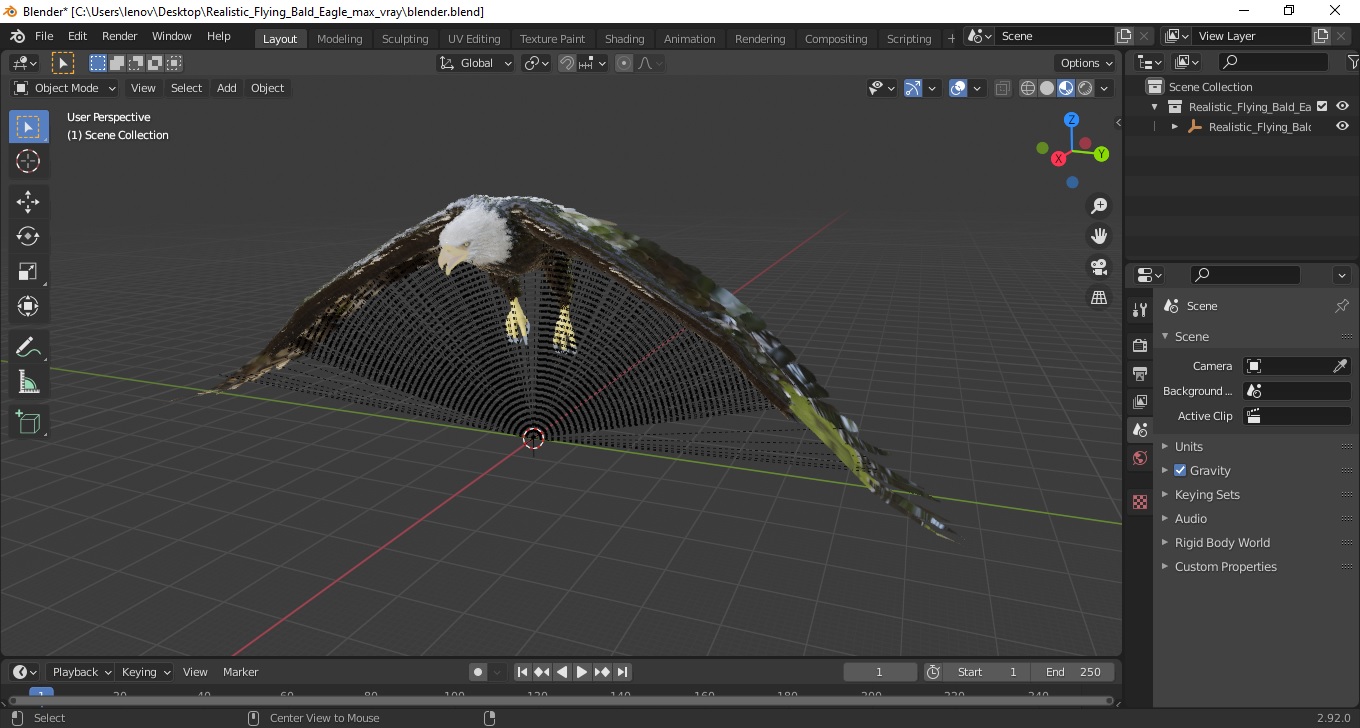Image resolution: width=1360 pixels, height=728 pixels.
Task: Select the Rotate tool
Action: 28,237
